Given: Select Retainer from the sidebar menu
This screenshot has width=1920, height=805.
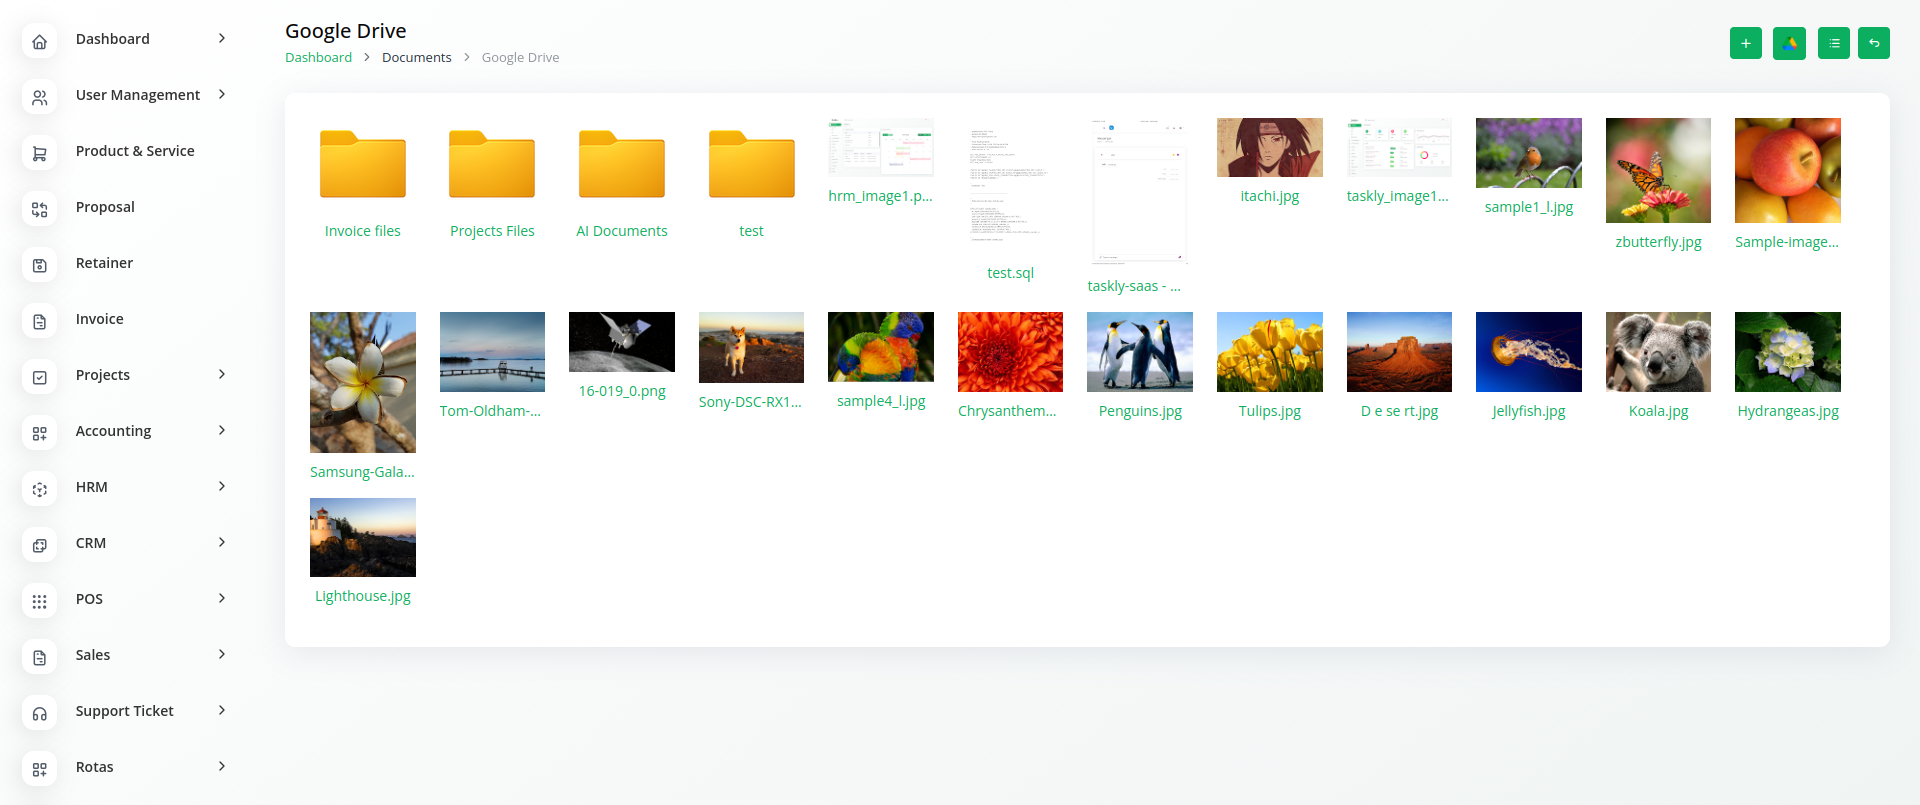Looking at the screenshot, I should coord(104,263).
